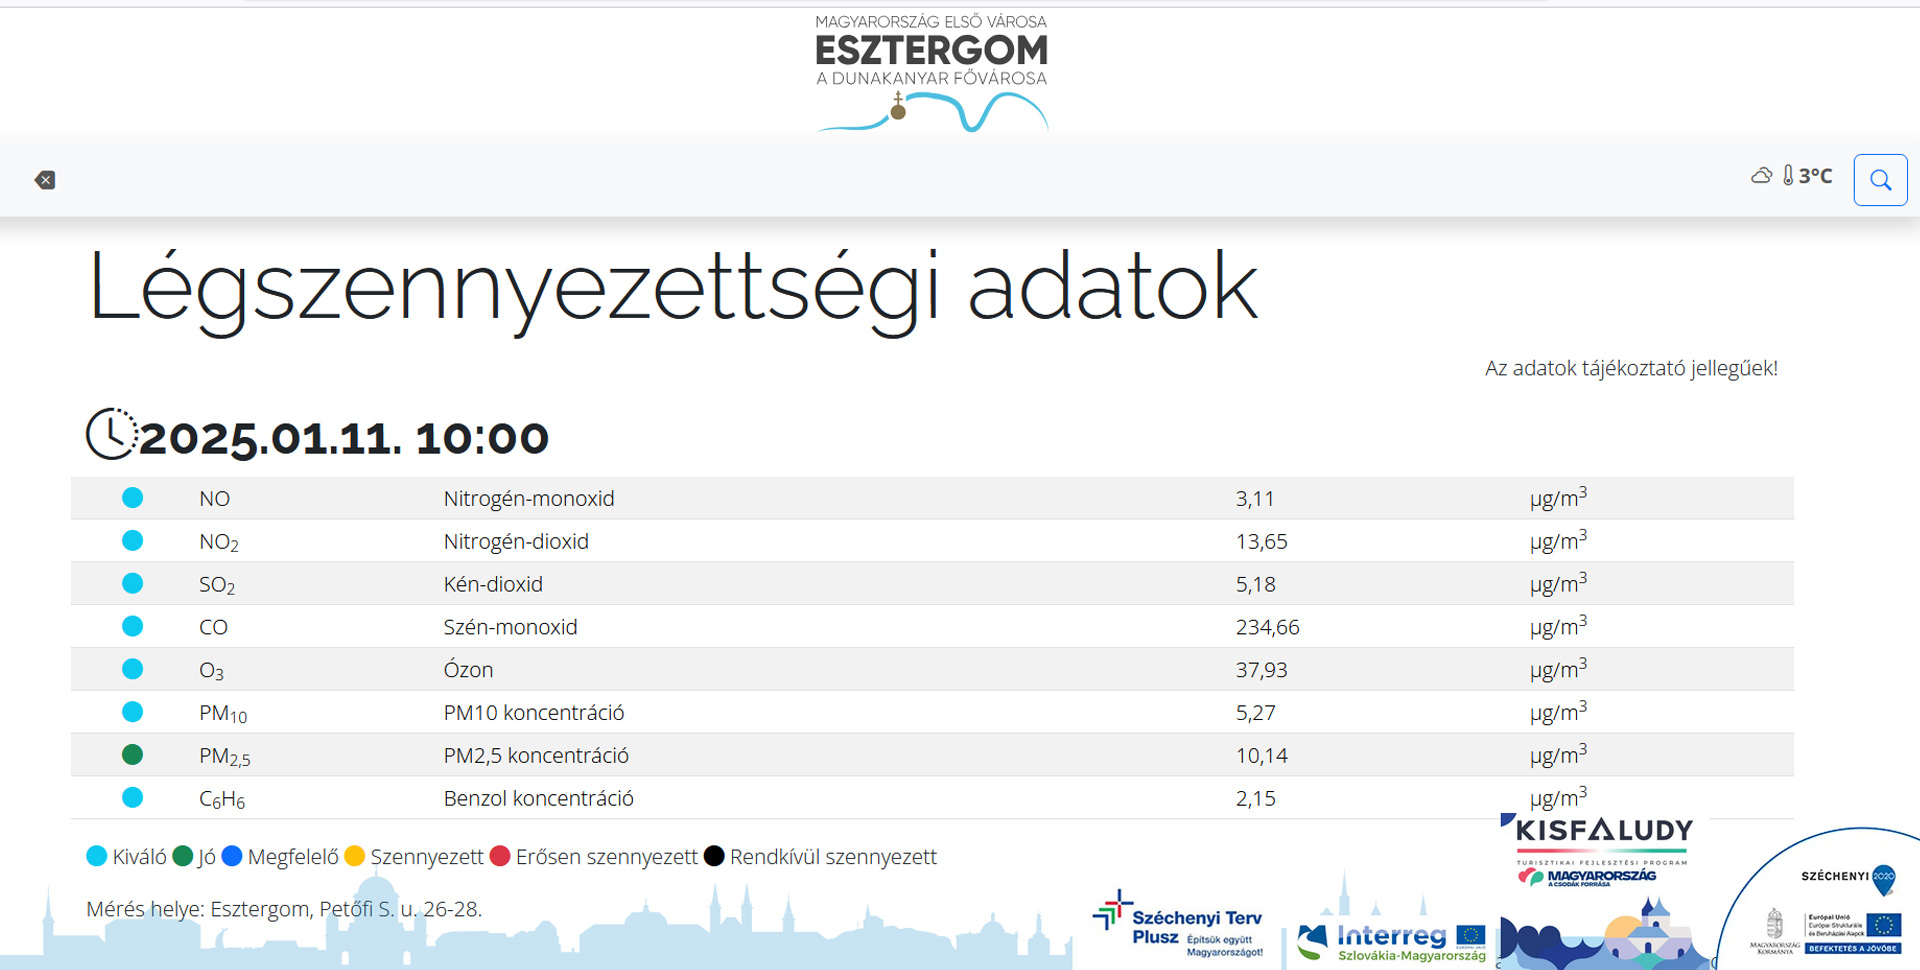The image size is (1920, 970).
Task: Click the Ózon row name
Action: pos(468,670)
